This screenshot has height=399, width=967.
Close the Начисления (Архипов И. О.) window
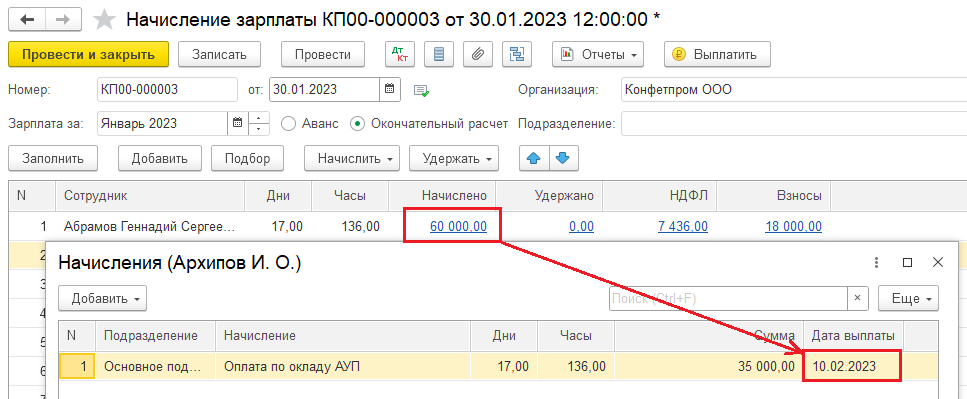tap(938, 263)
